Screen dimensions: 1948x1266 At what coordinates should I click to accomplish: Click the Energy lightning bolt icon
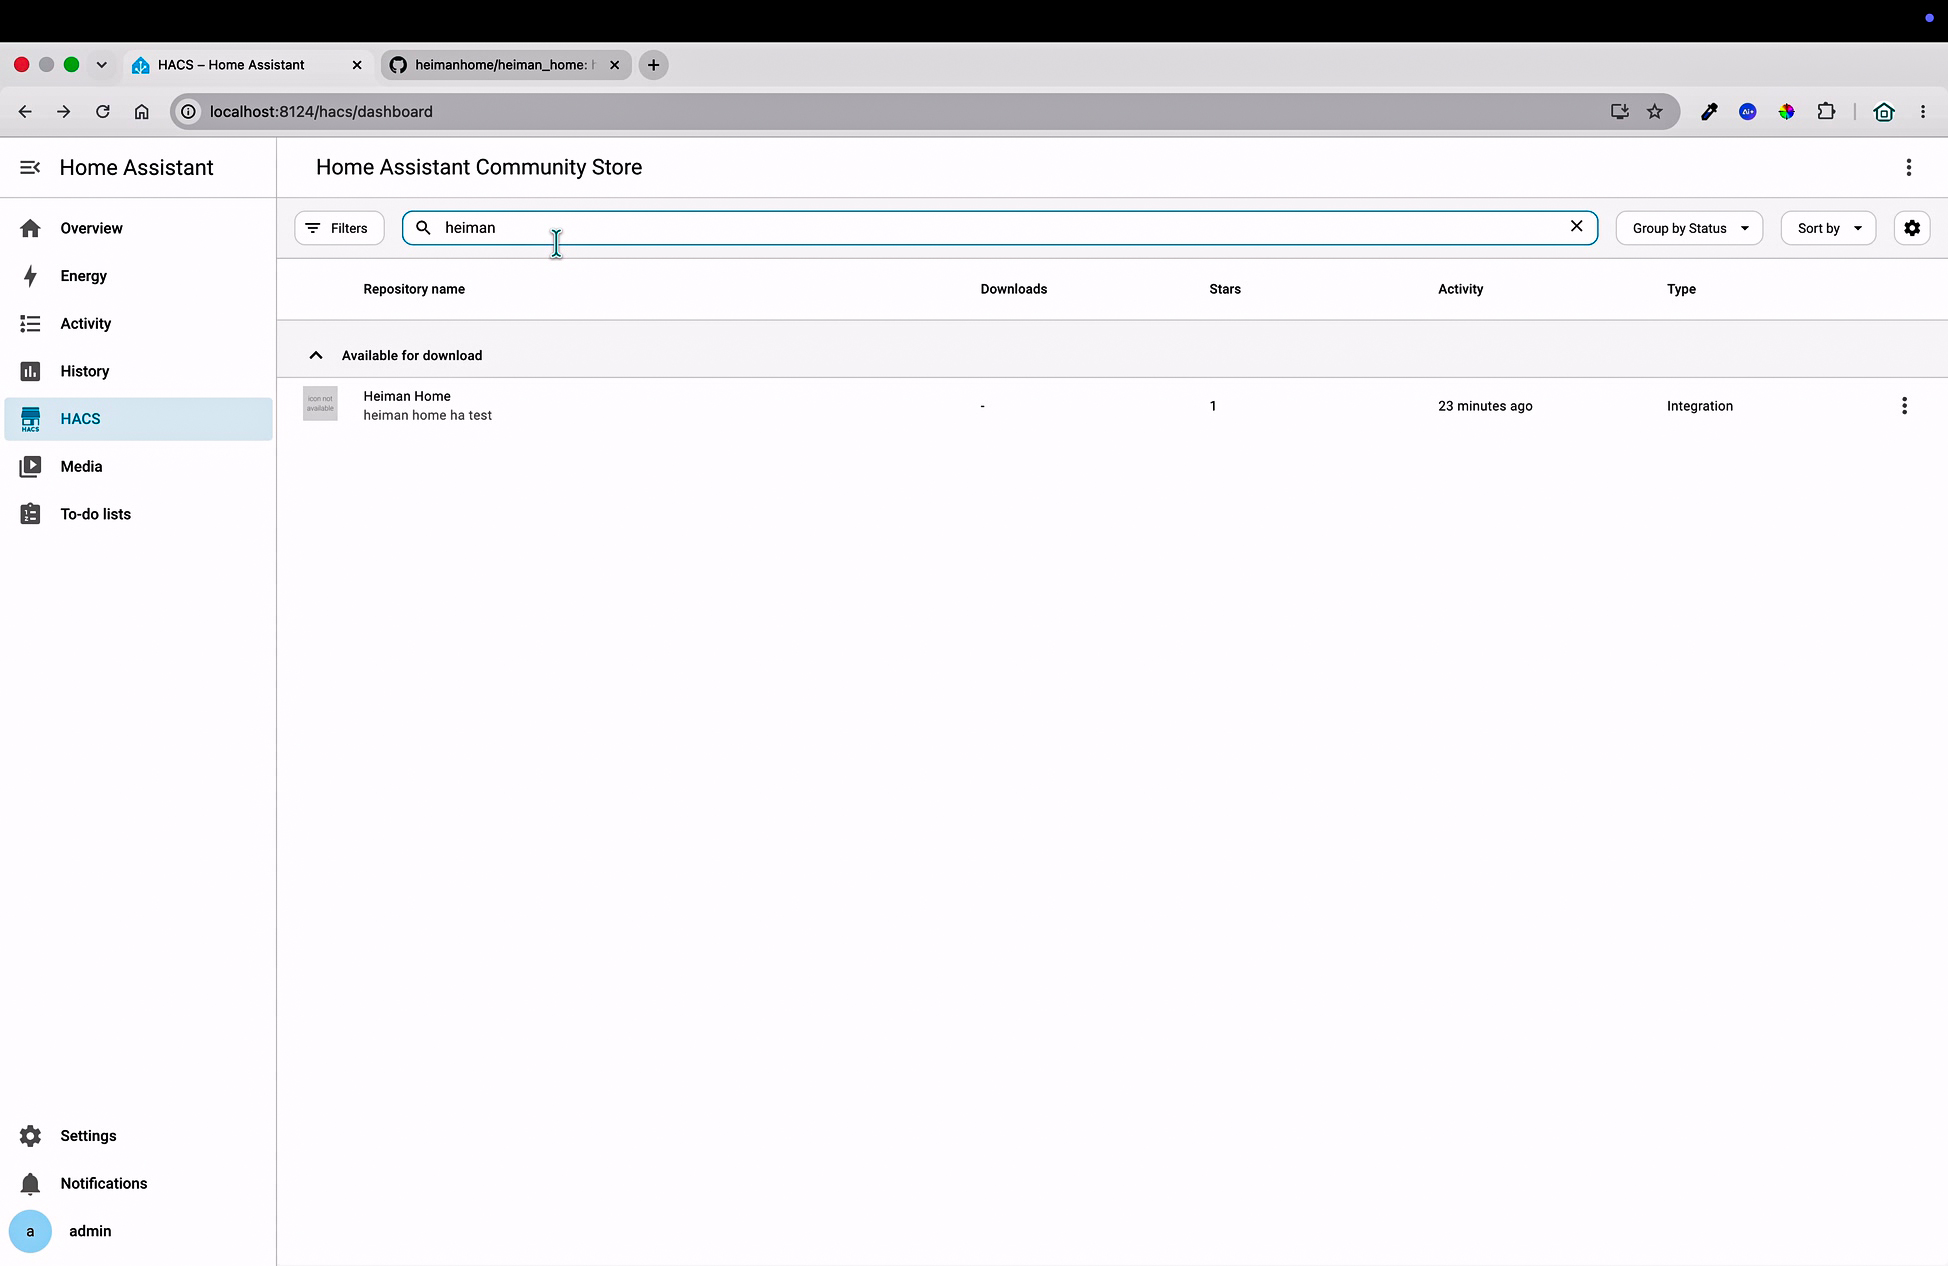30,276
